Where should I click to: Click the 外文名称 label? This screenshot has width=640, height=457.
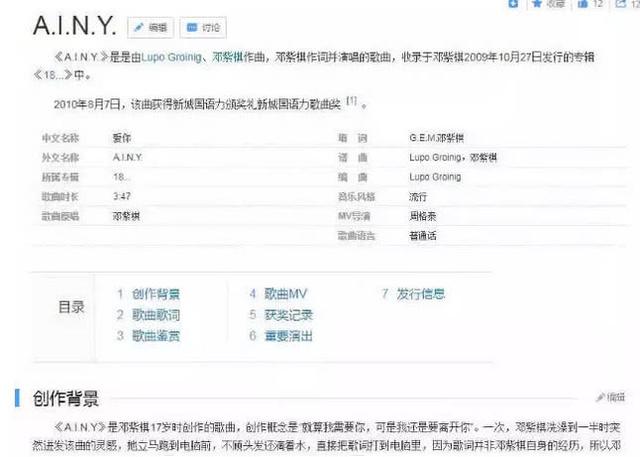coord(60,158)
